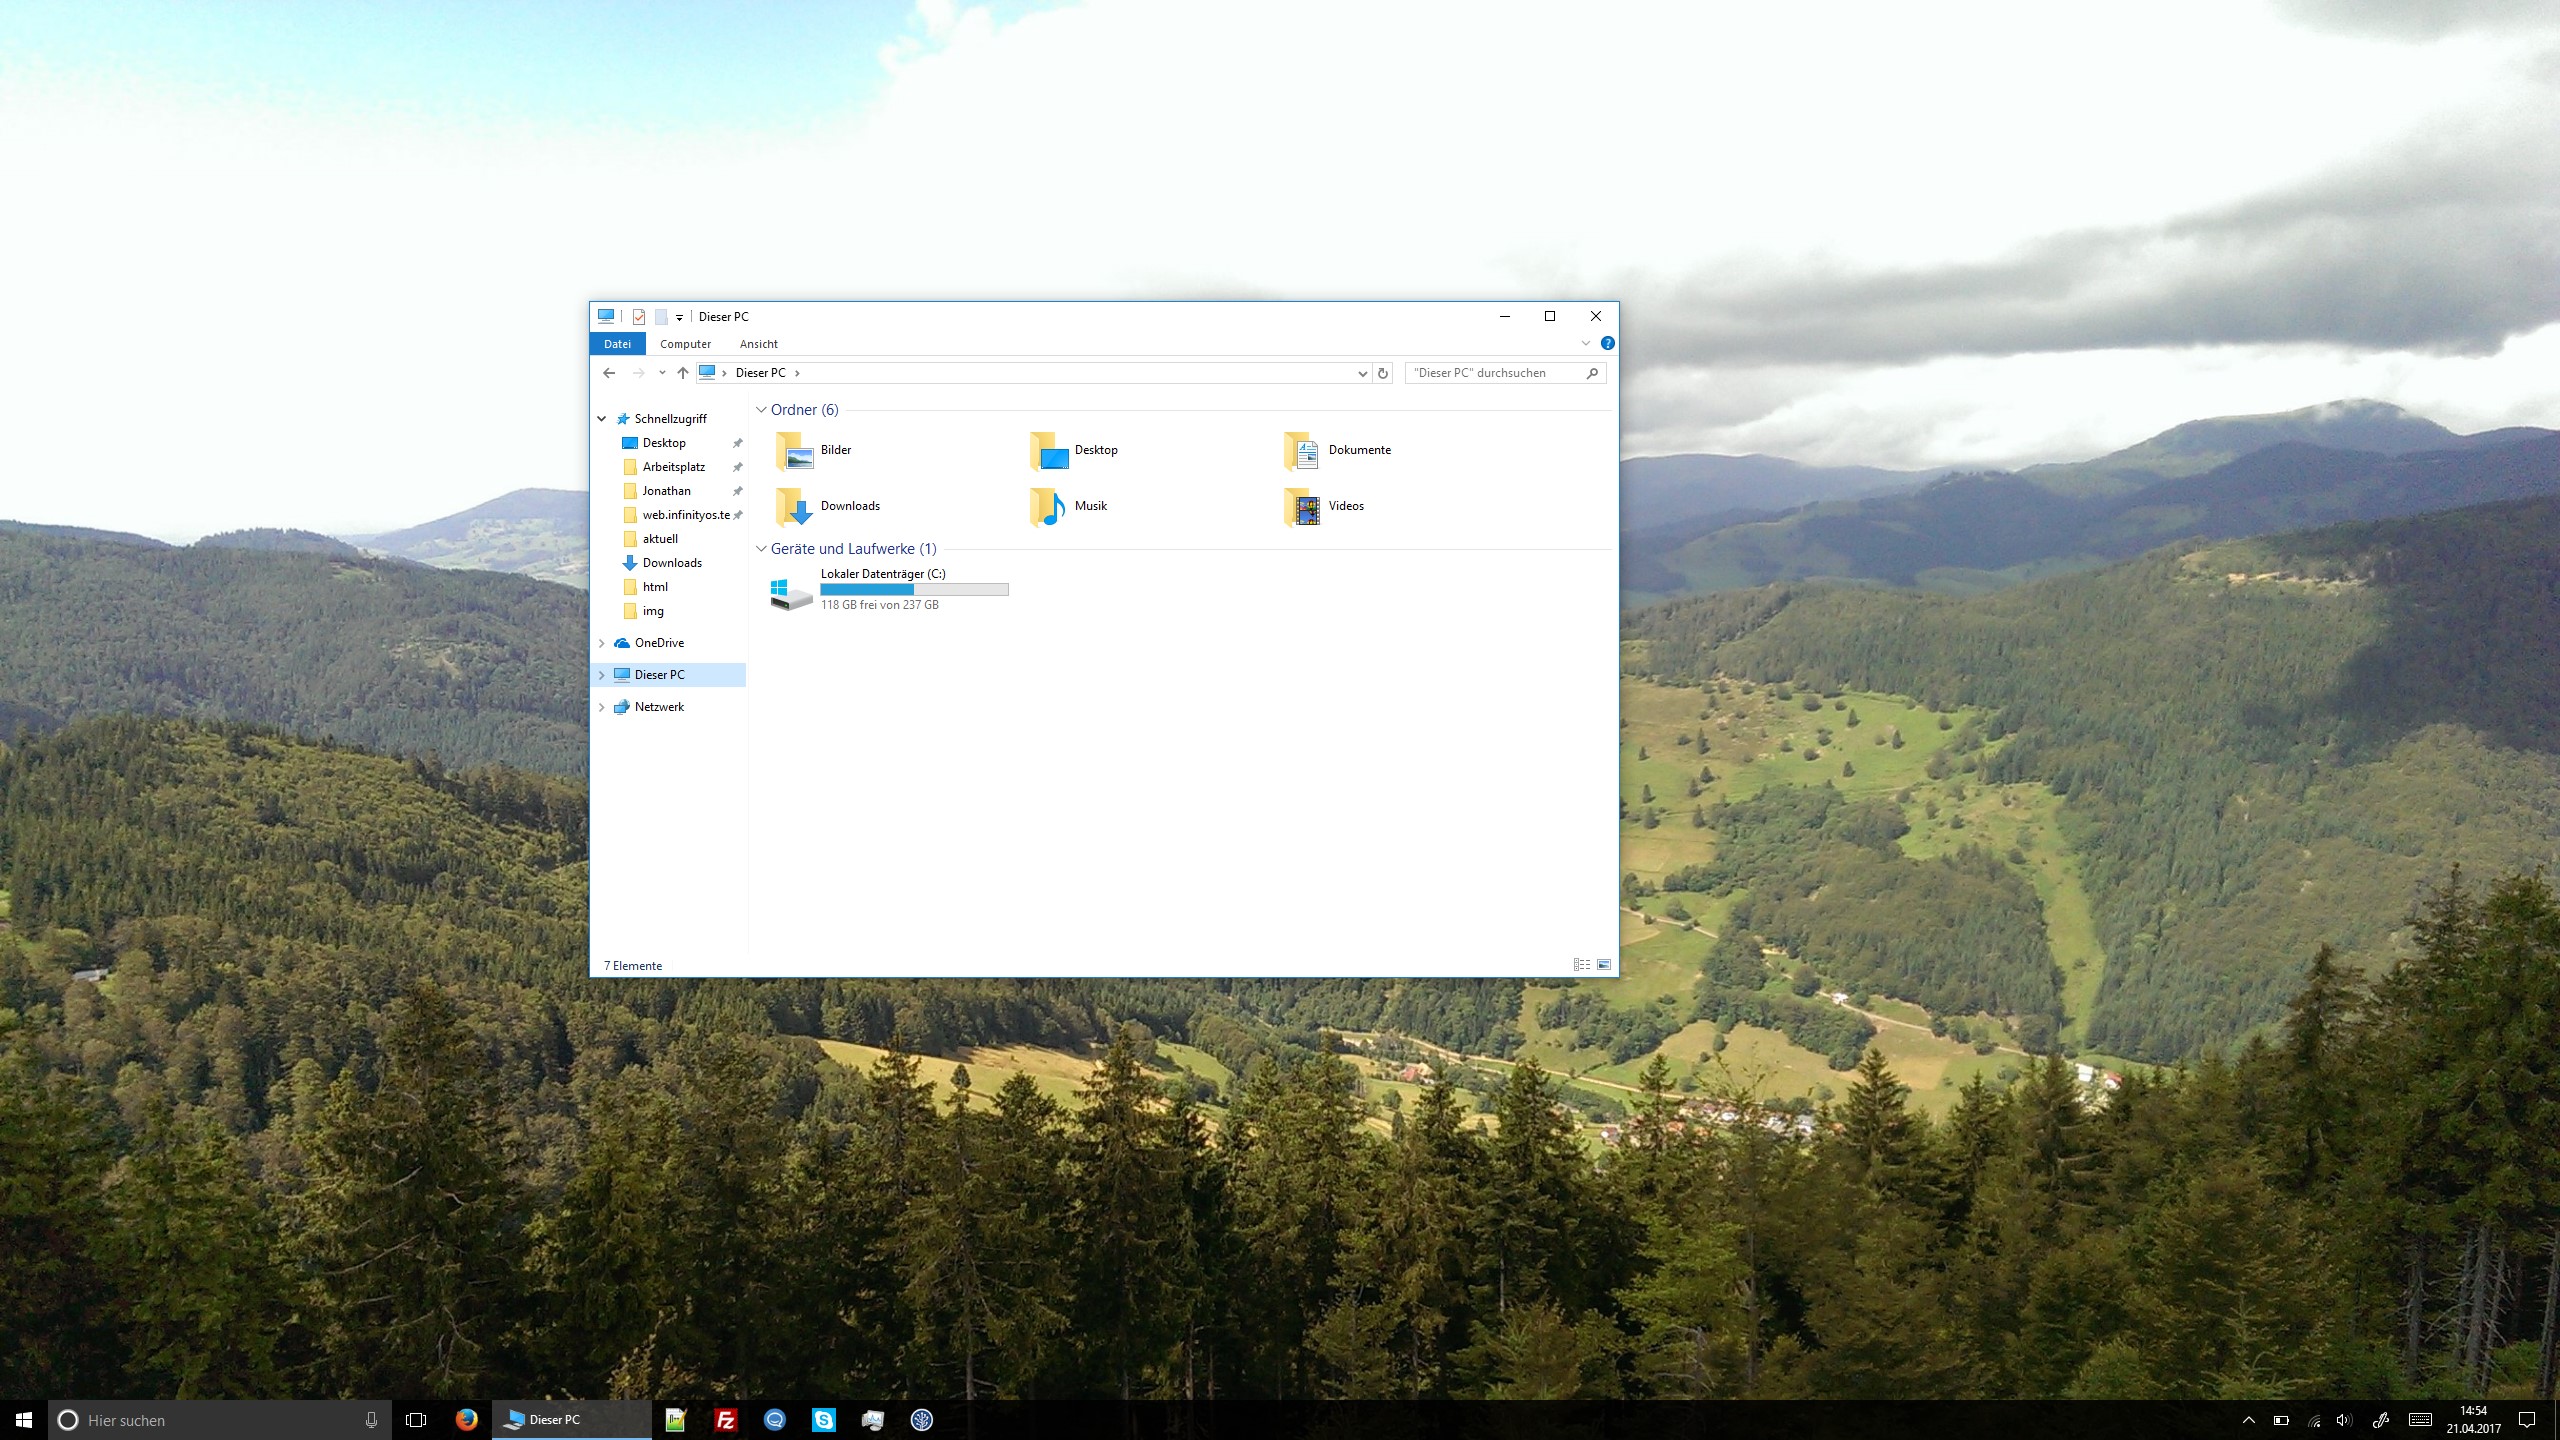Launch FileZilla from the taskbar
The width and height of the screenshot is (2560, 1440).
pyautogui.click(x=726, y=1419)
